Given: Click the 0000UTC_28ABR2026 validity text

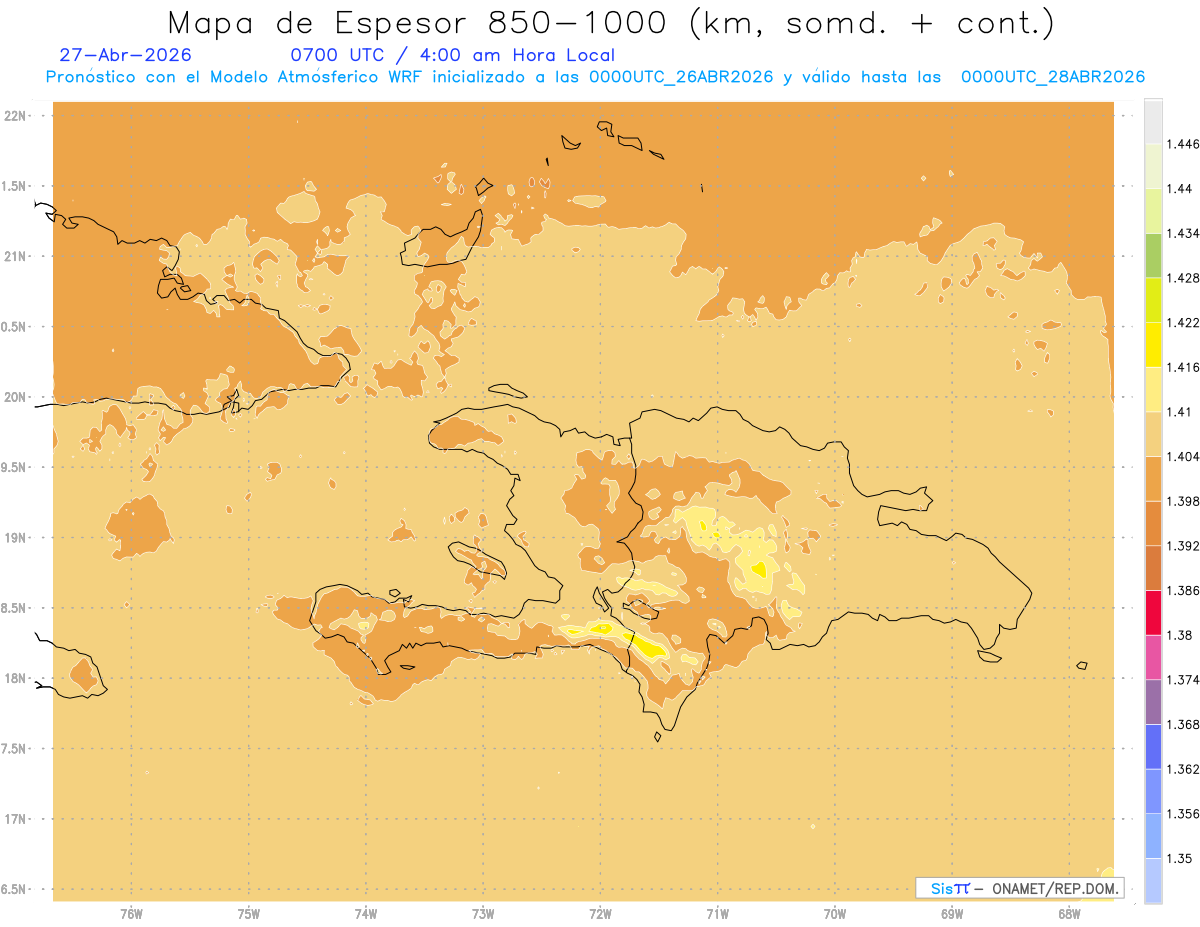Looking at the screenshot, I should click(1053, 77).
